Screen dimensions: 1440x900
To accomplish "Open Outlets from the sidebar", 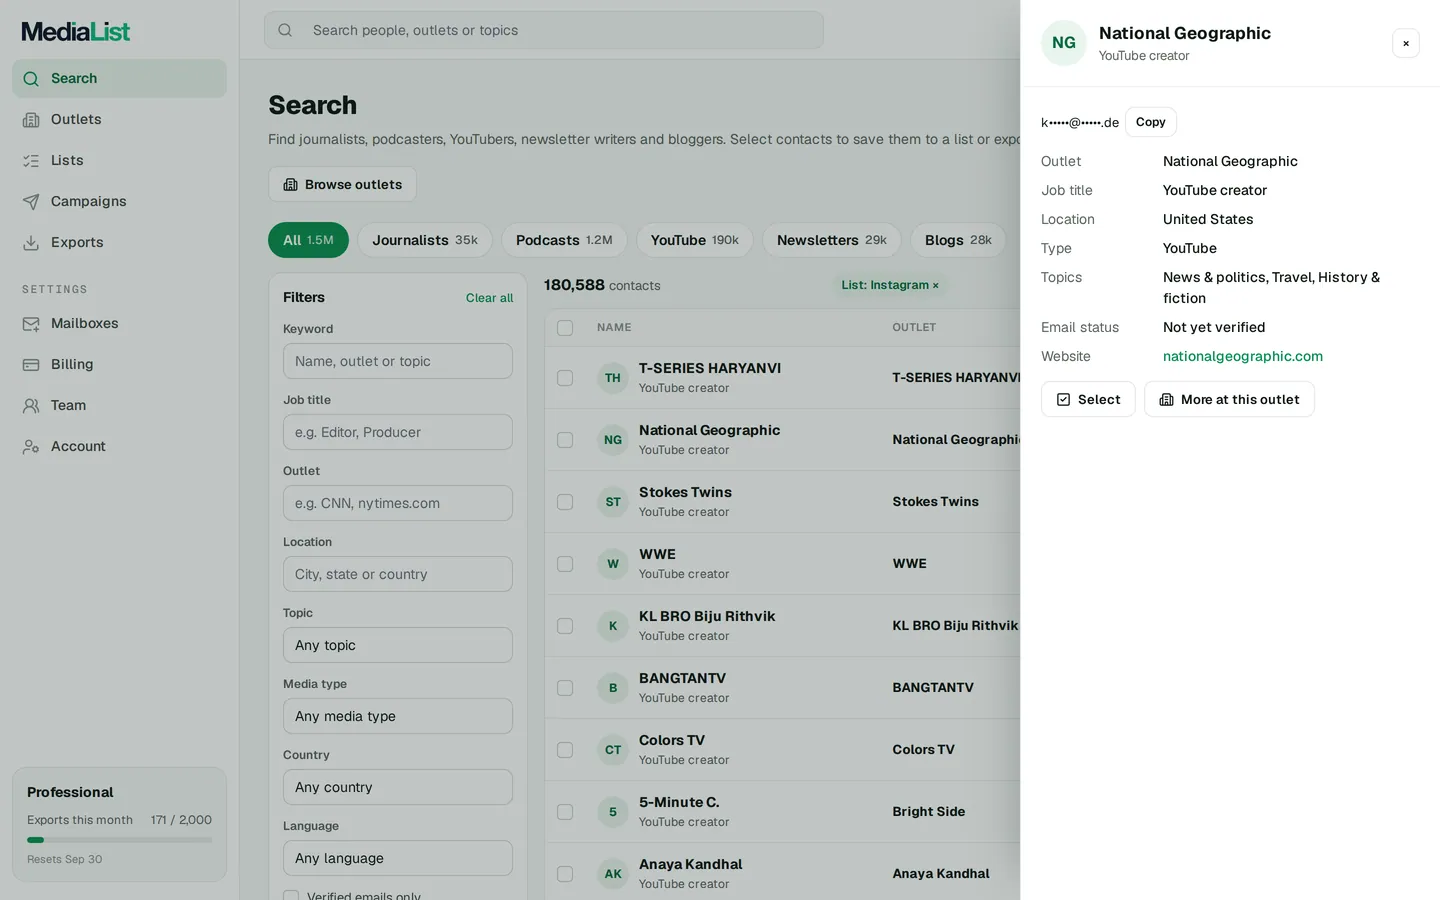I will pos(119,119).
